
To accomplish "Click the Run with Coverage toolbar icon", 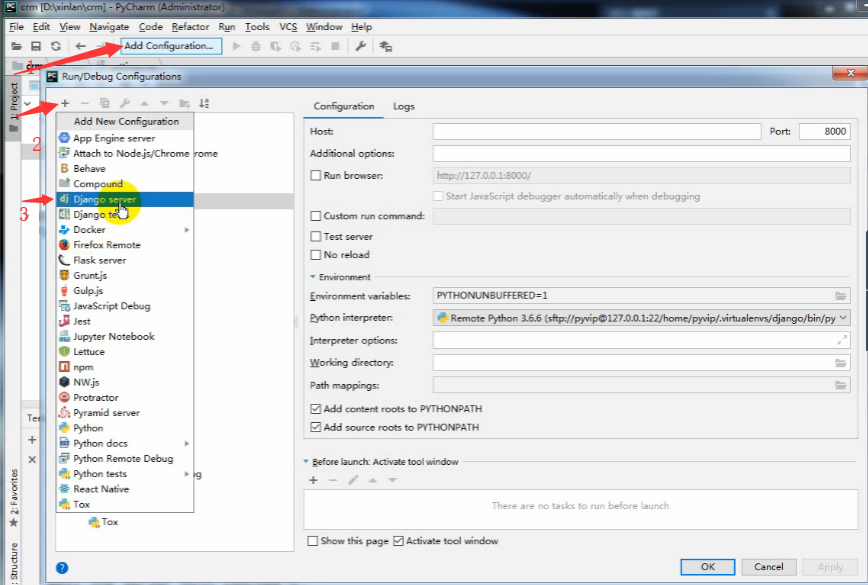I will pyautogui.click(x=275, y=46).
